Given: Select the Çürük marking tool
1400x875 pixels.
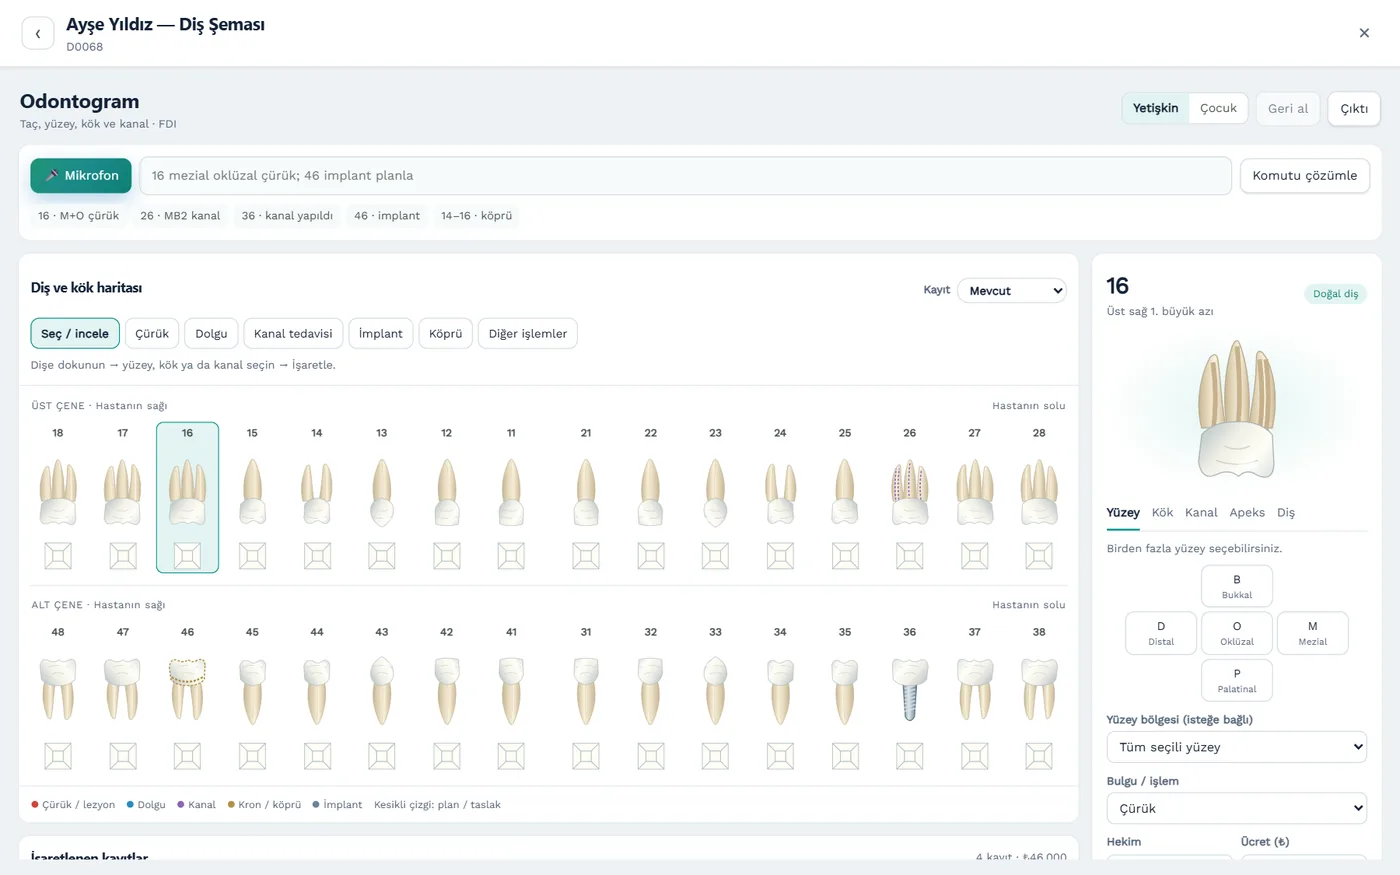Looking at the screenshot, I should click(152, 334).
